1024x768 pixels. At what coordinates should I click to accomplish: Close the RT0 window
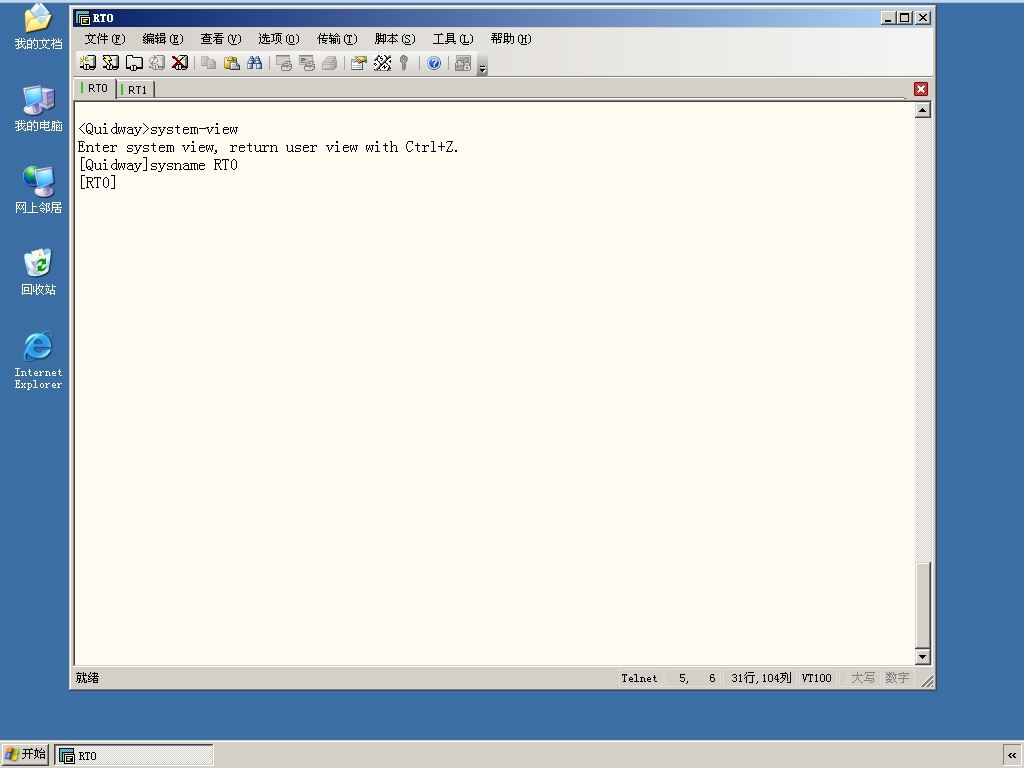(923, 18)
